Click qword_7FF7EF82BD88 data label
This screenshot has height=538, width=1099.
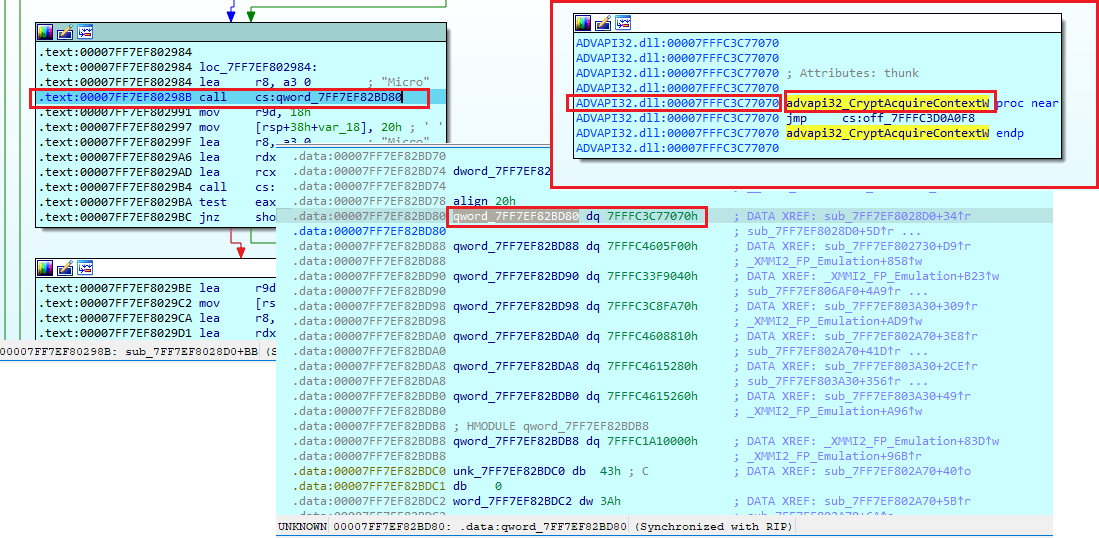coord(516,246)
